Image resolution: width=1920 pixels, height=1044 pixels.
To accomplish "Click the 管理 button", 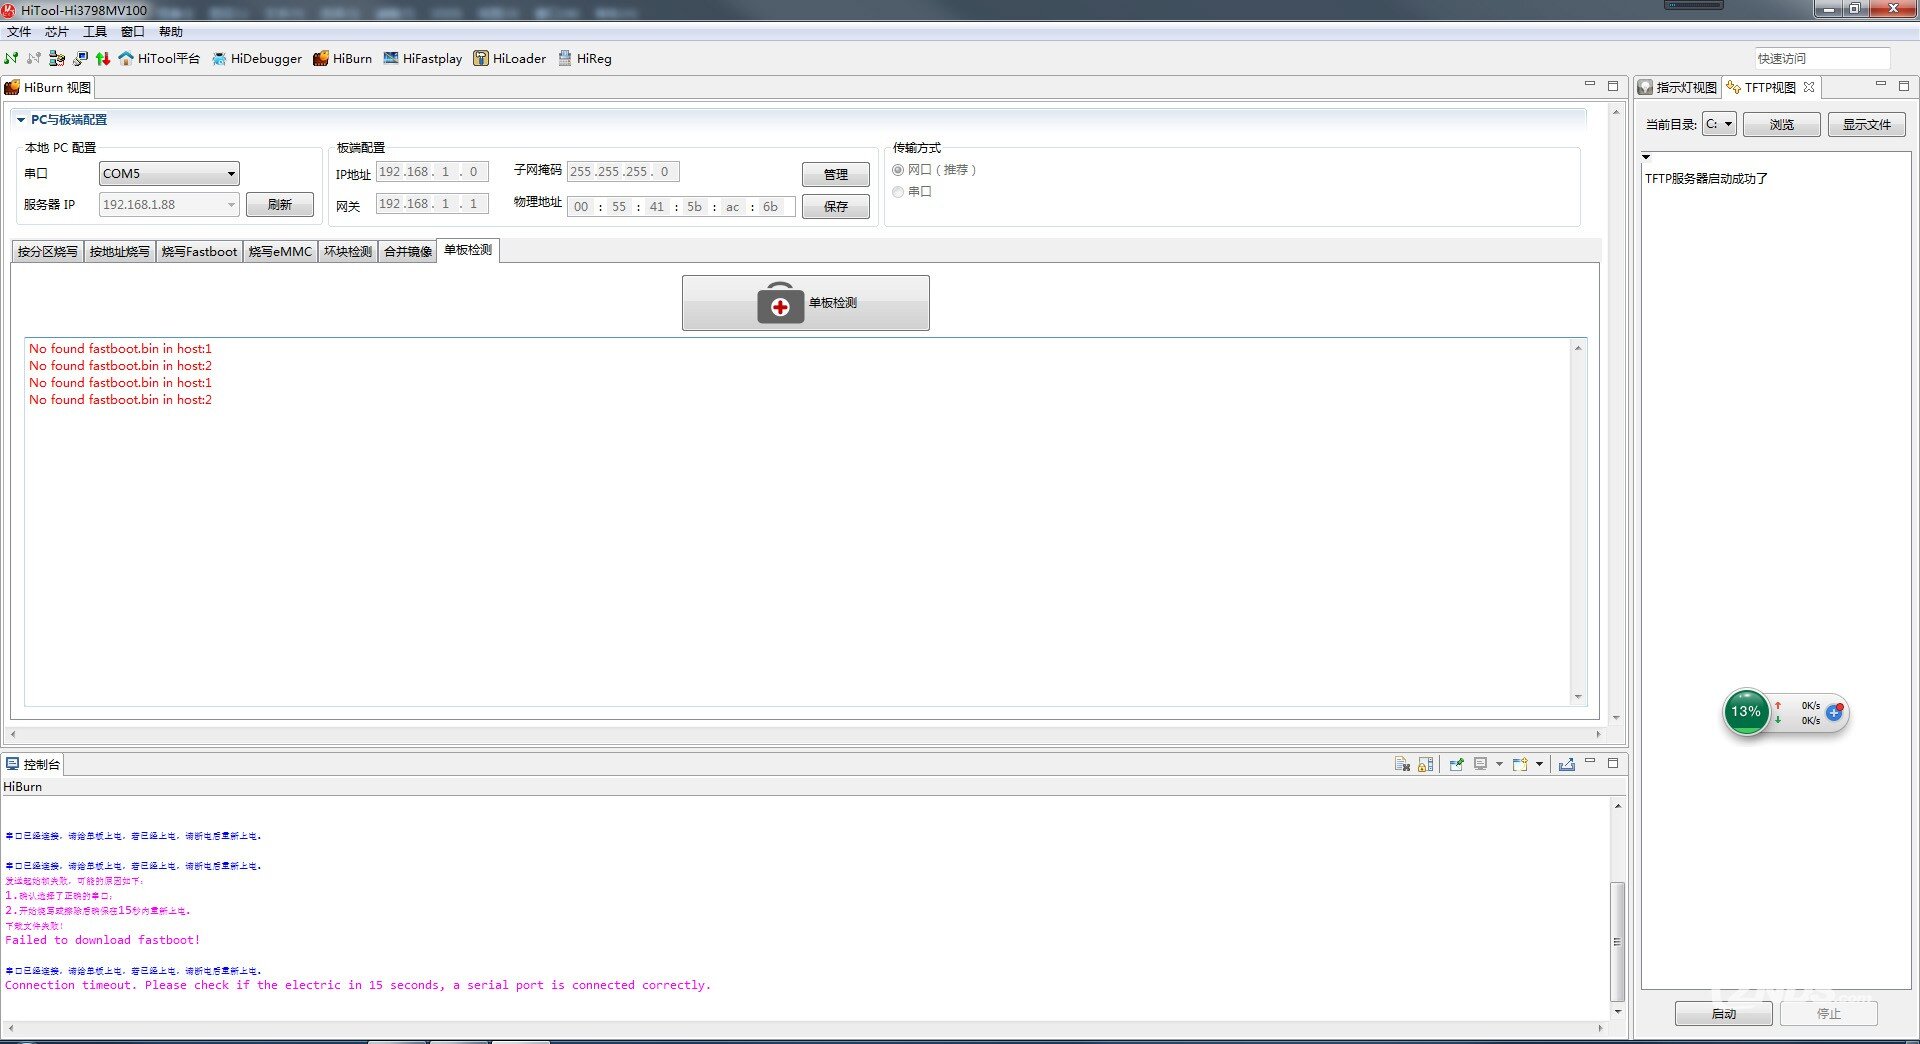I will [836, 175].
